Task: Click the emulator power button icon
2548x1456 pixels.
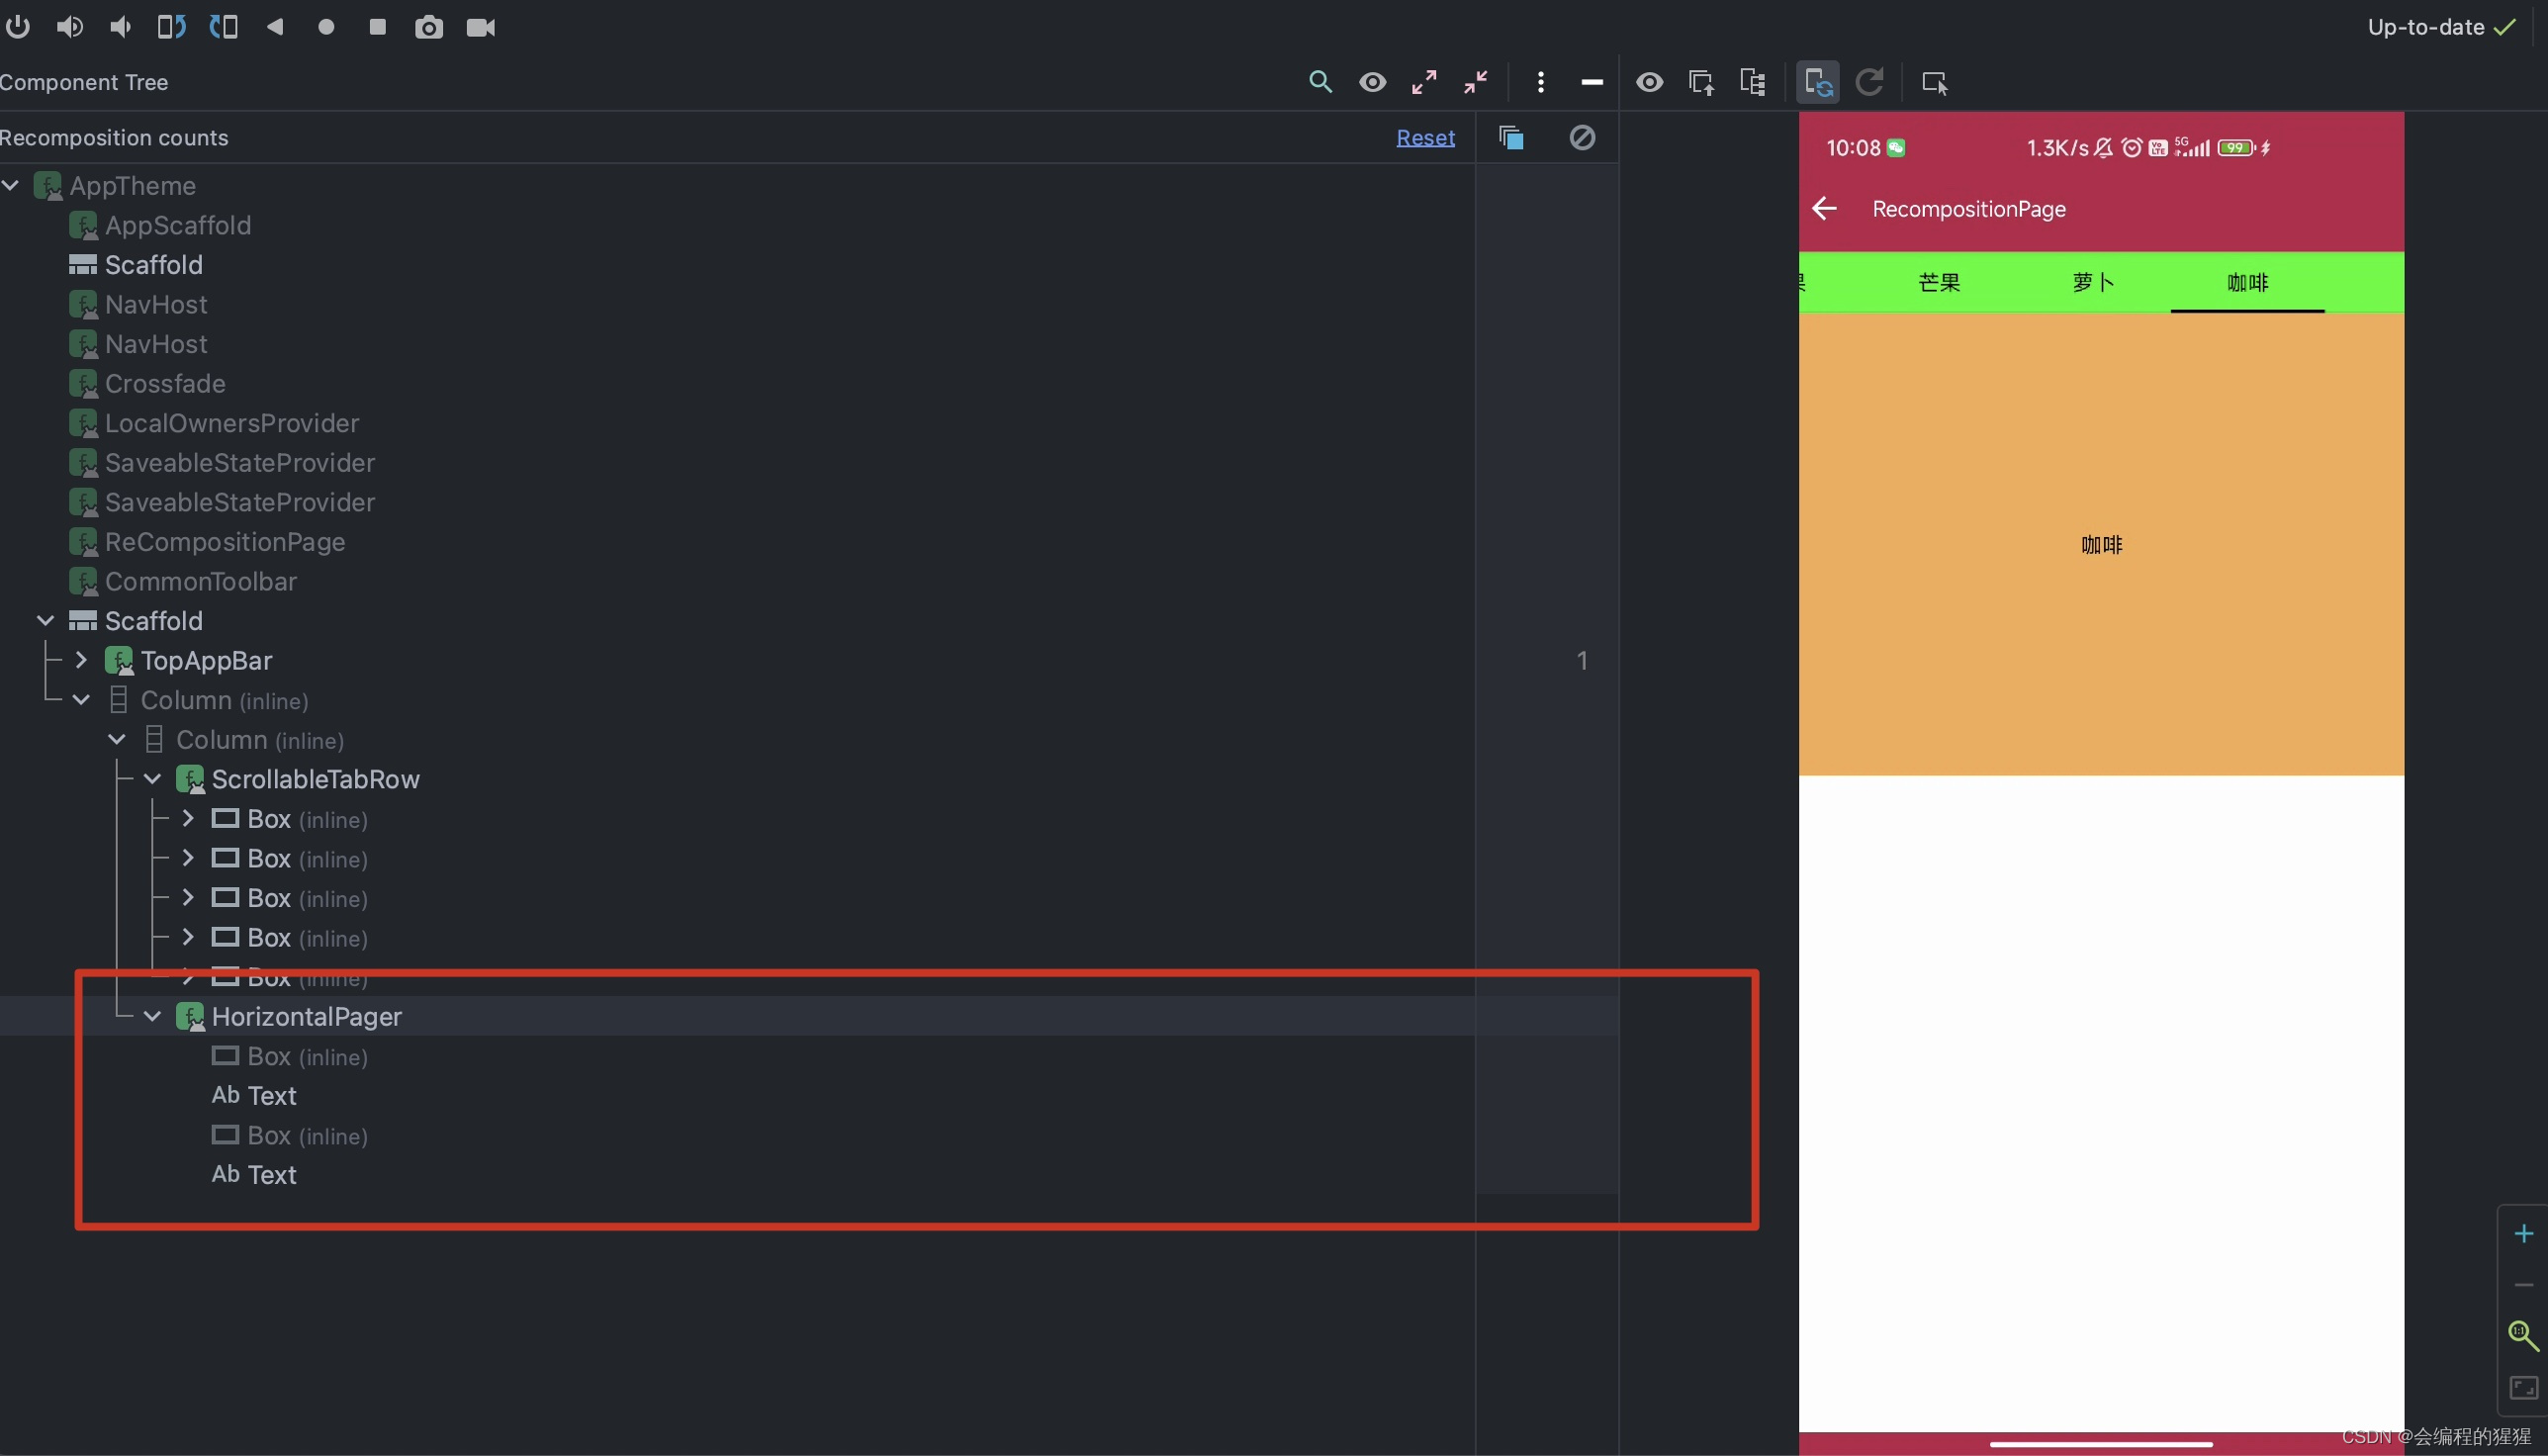Action: (17, 27)
